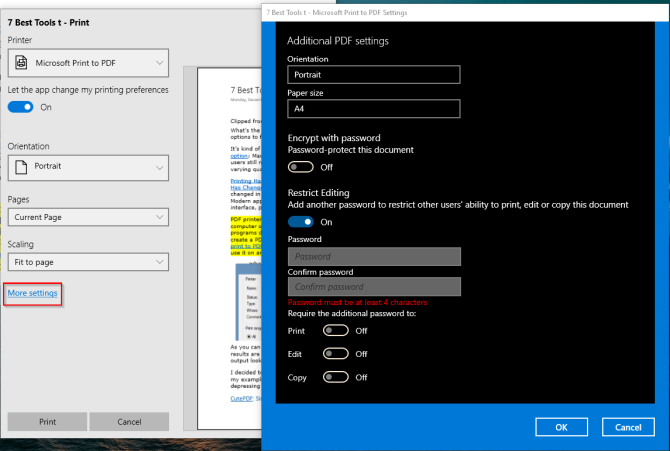Confirm PDF settings with the OK button
The height and width of the screenshot is (451, 670).
pyautogui.click(x=561, y=427)
